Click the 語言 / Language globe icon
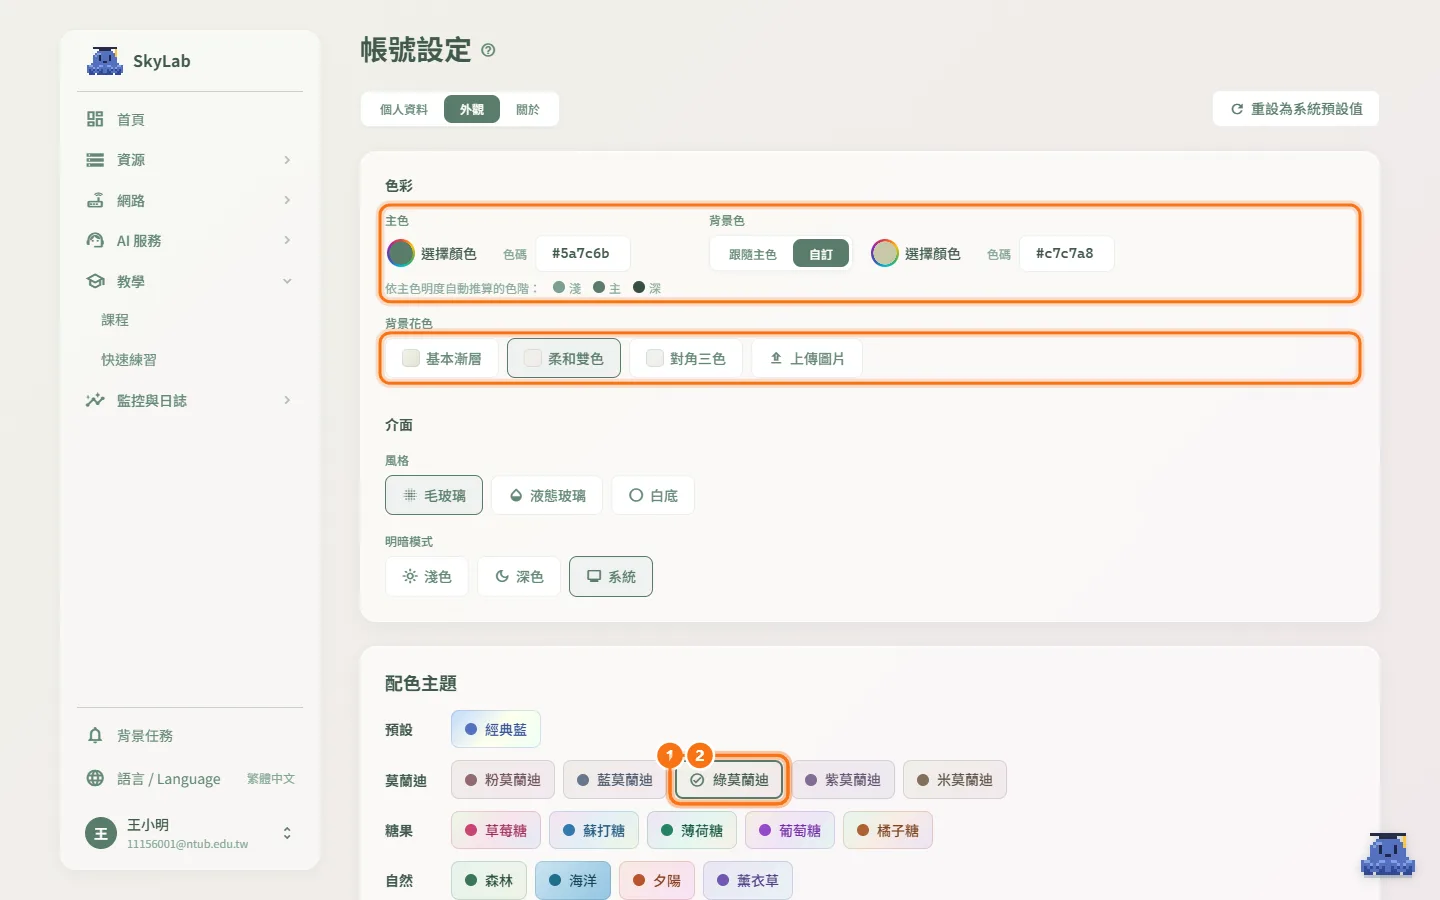Screen dimensions: 1440x900 pos(95,778)
